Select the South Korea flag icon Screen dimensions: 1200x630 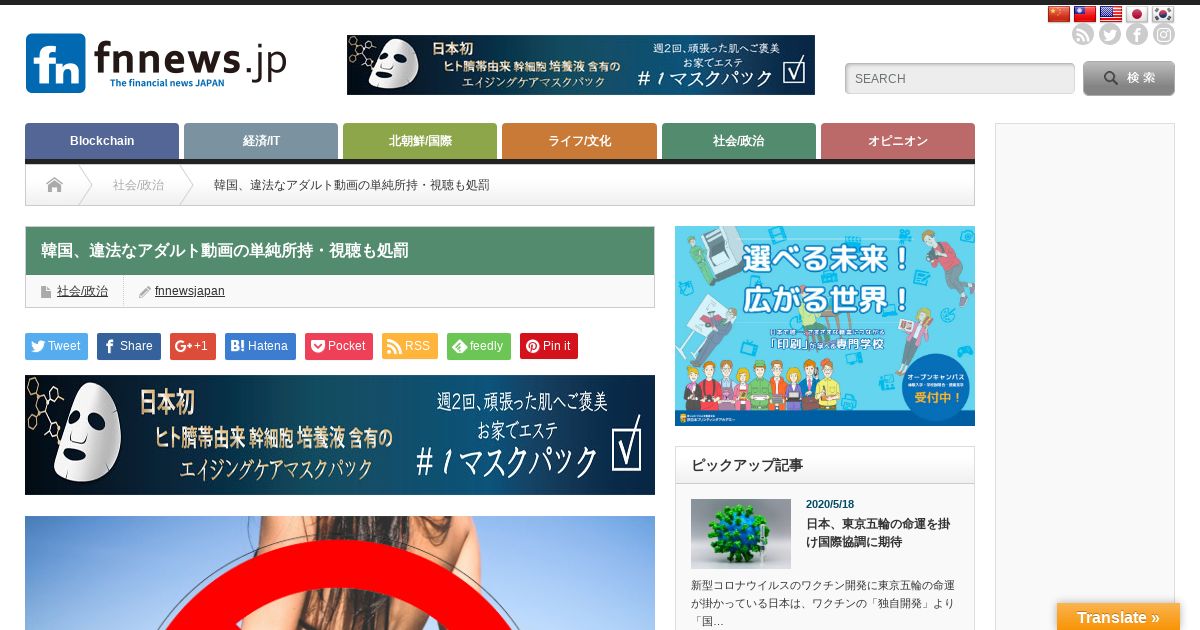(x=1163, y=14)
